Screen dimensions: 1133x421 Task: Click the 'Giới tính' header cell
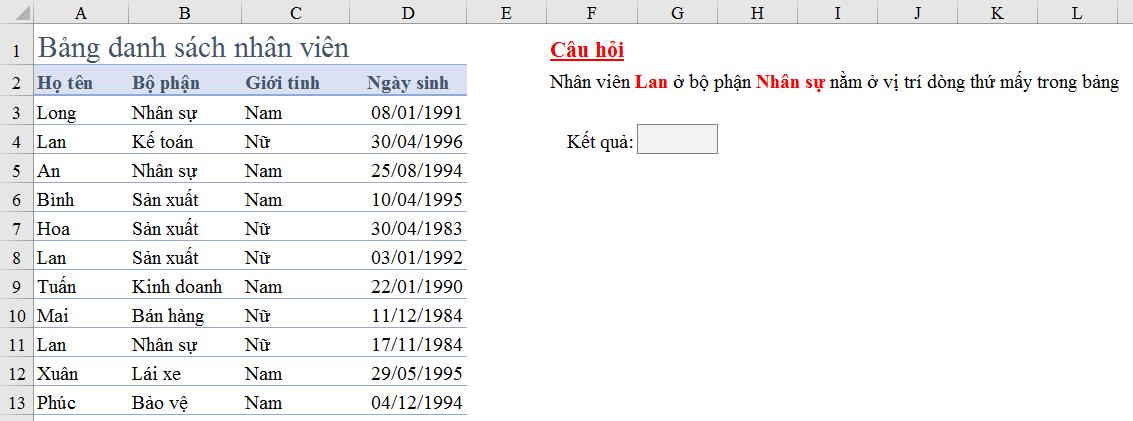pos(283,83)
